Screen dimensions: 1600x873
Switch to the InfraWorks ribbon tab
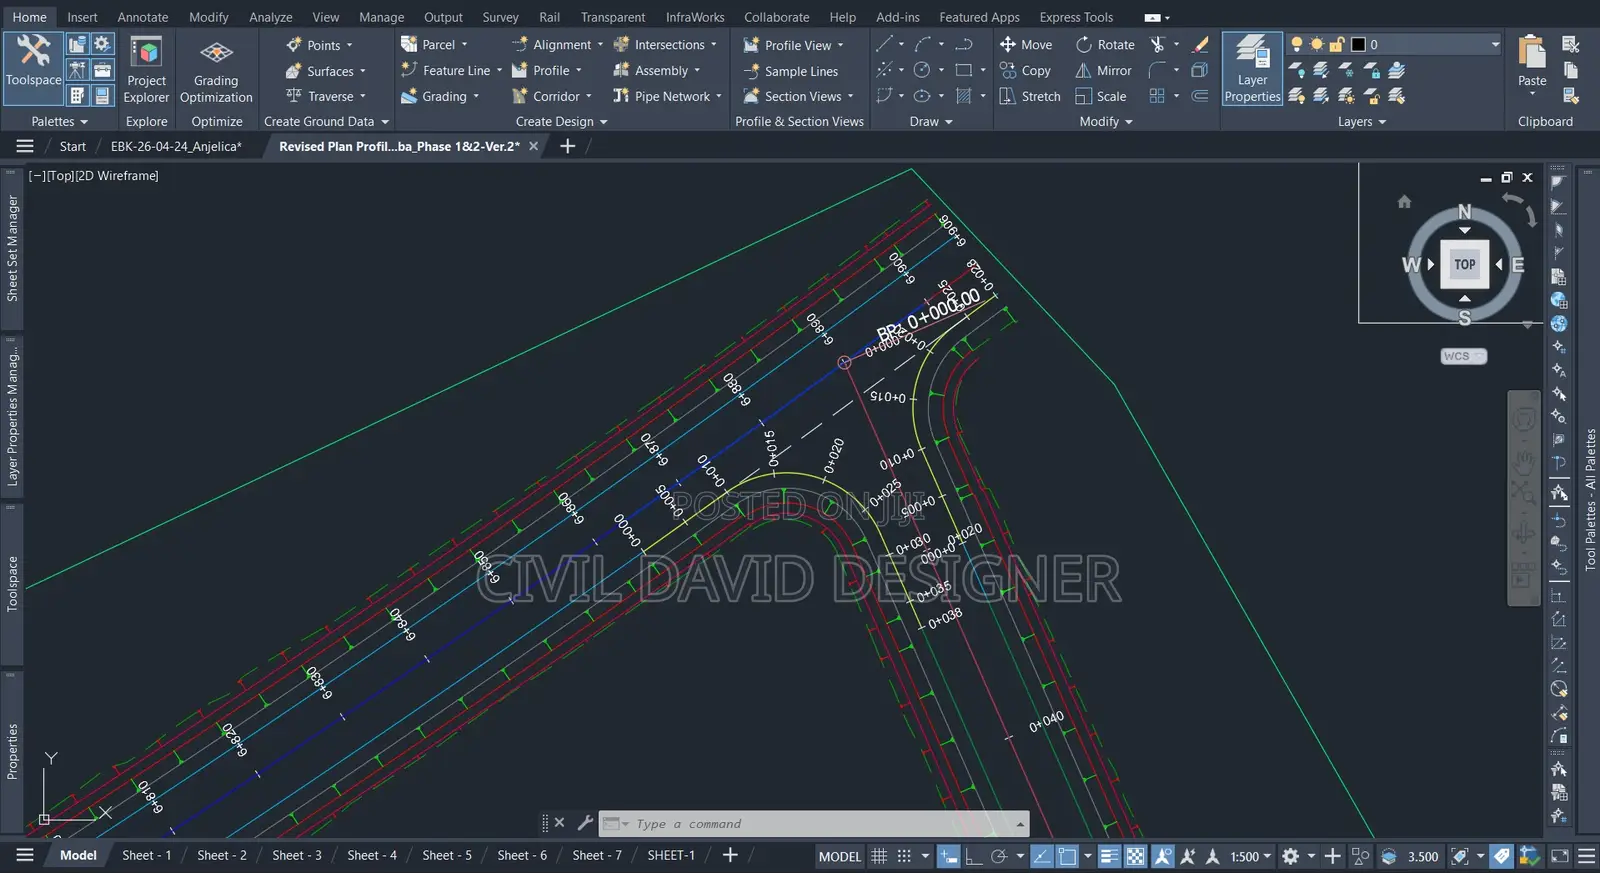[695, 17]
